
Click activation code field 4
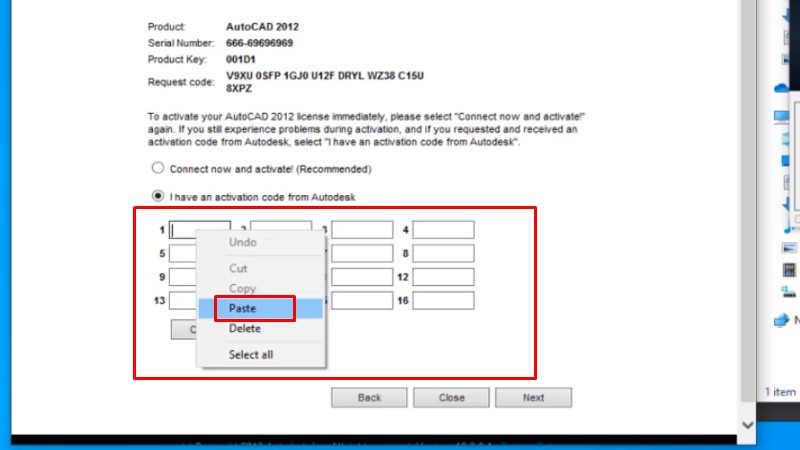443,230
